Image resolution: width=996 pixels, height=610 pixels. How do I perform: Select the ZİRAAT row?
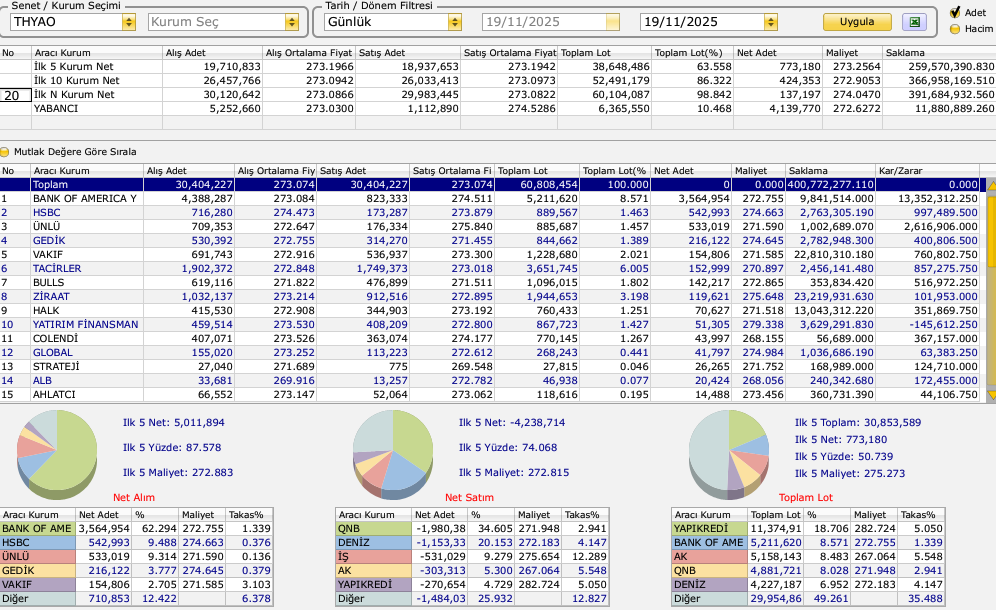490,297
